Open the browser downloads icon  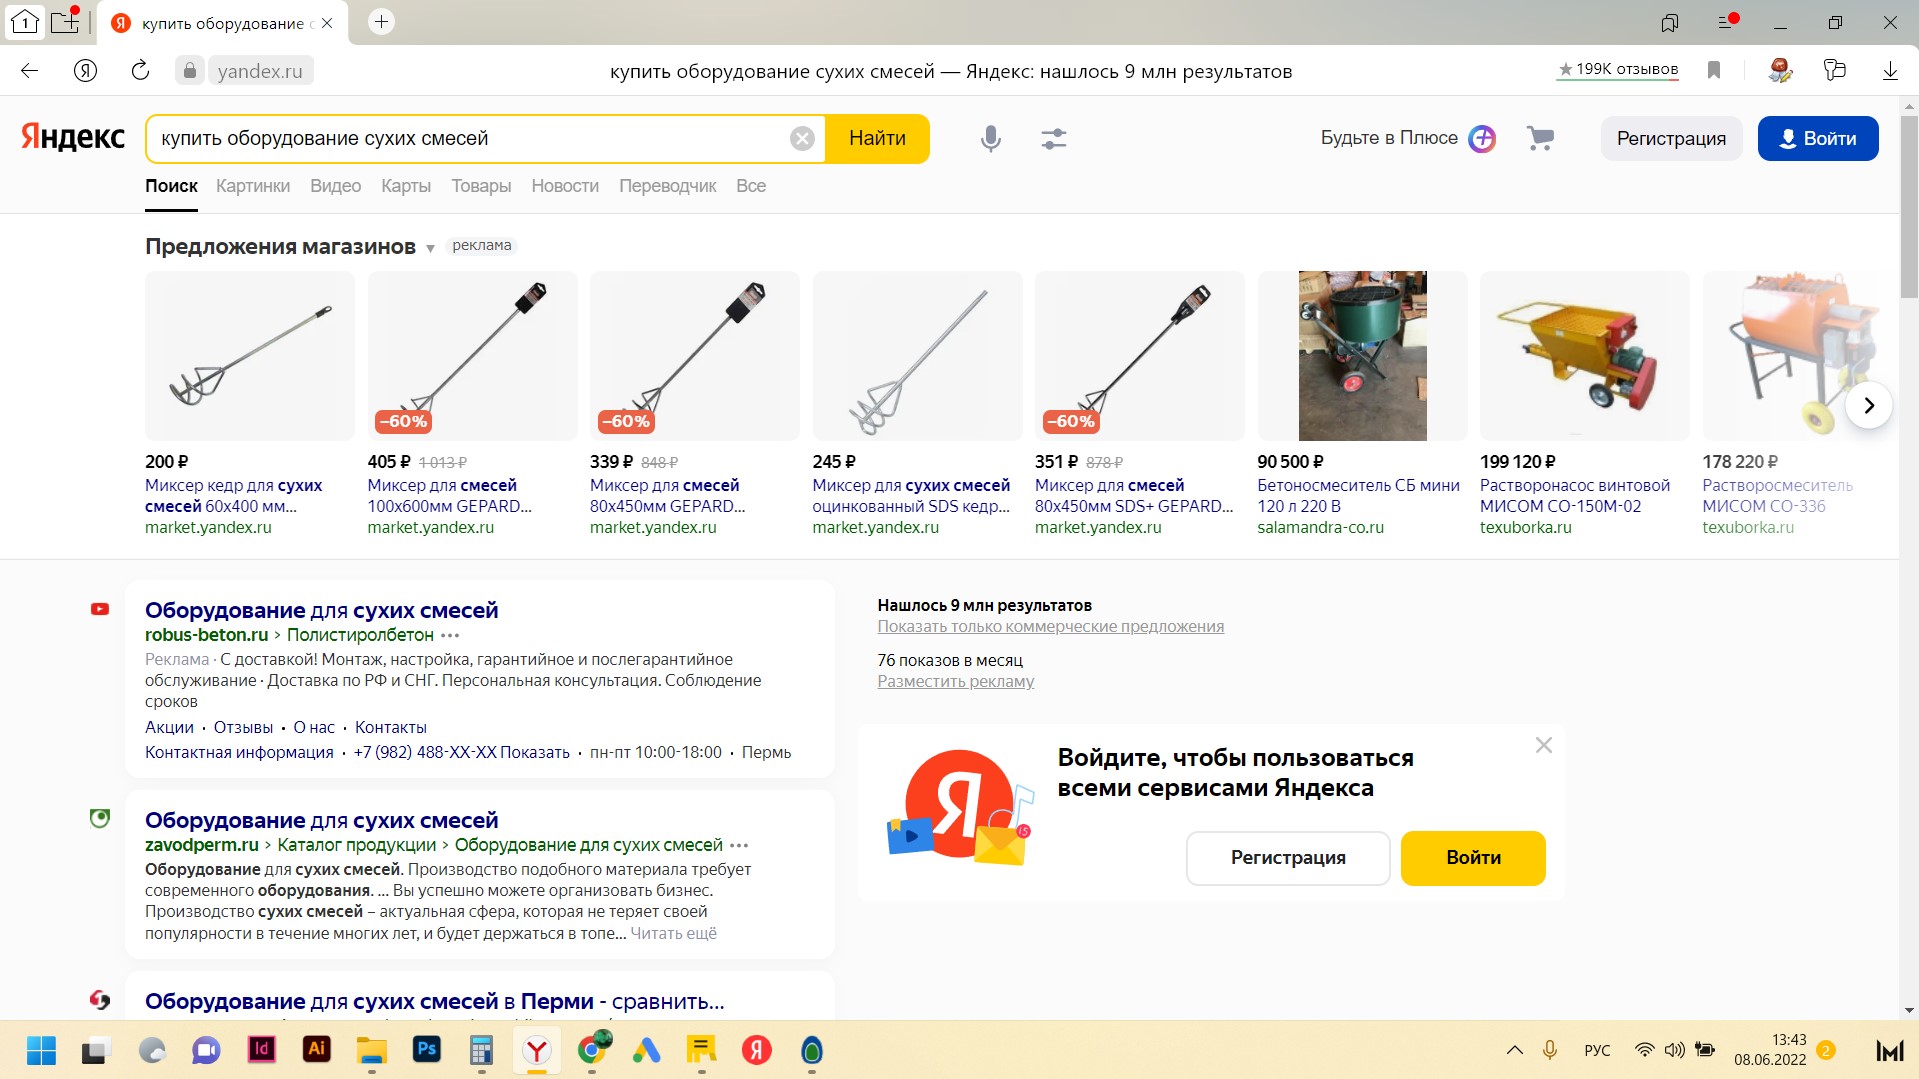(1889, 70)
